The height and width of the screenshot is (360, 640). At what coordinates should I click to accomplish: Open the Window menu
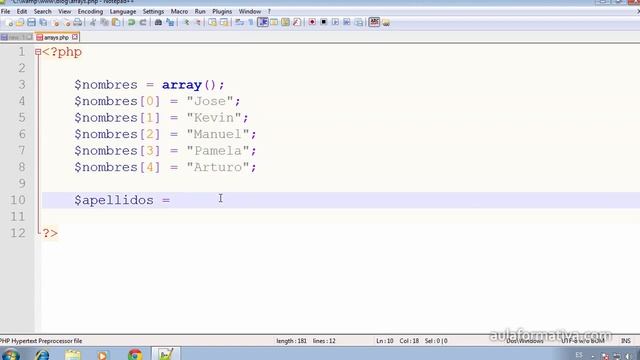coord(249,11)
